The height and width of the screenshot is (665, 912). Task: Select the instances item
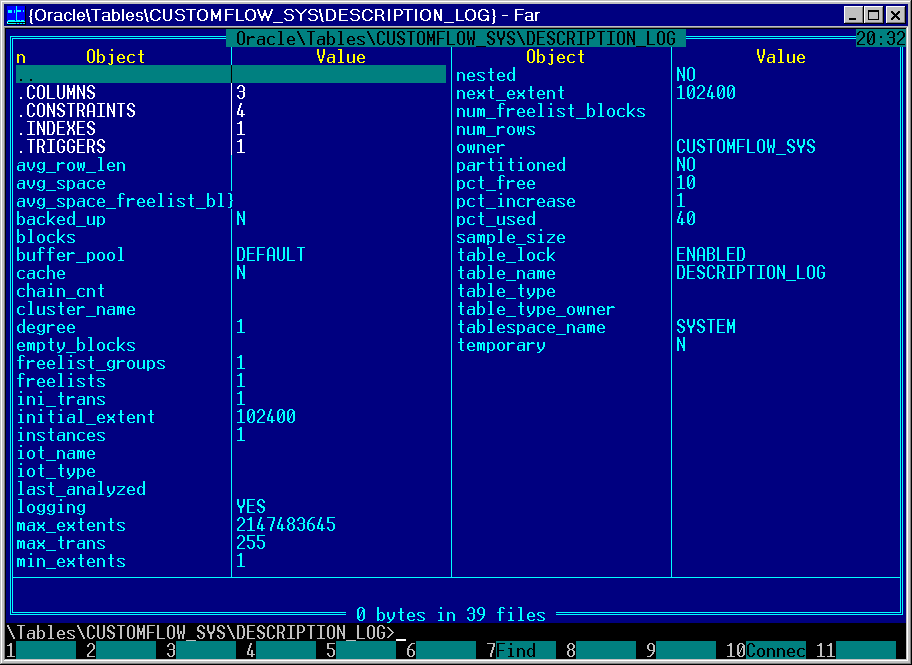pos(61,435)
